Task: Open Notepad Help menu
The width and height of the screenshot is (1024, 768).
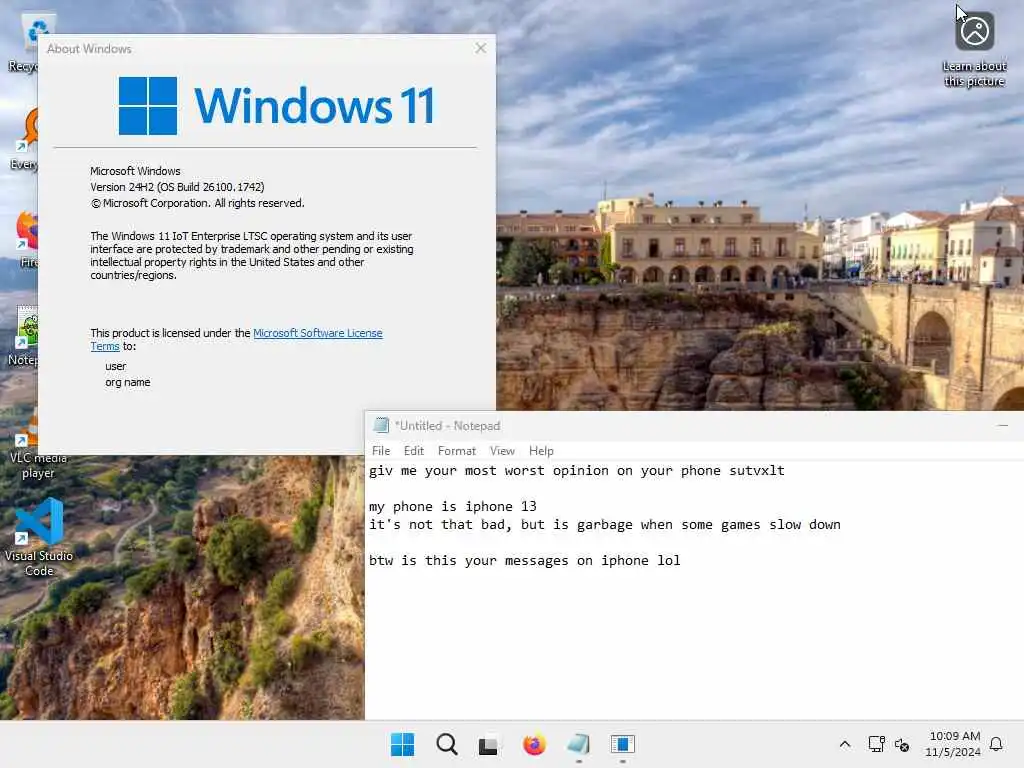Action: pos(541,451)
